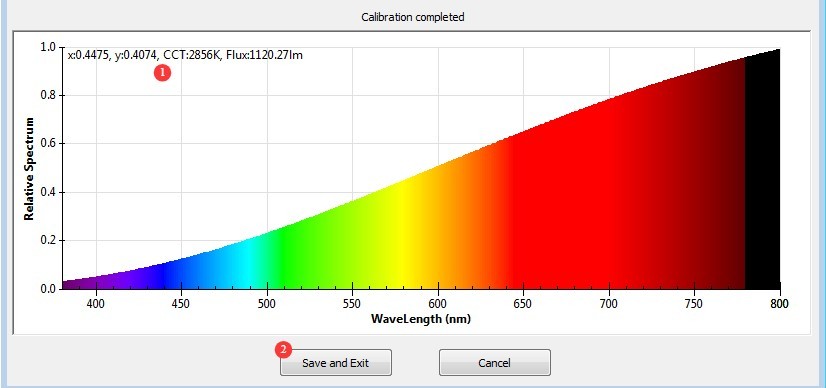Click the 550 wavelength tick label
Screen dimensions: 826x388
(352, 304)
